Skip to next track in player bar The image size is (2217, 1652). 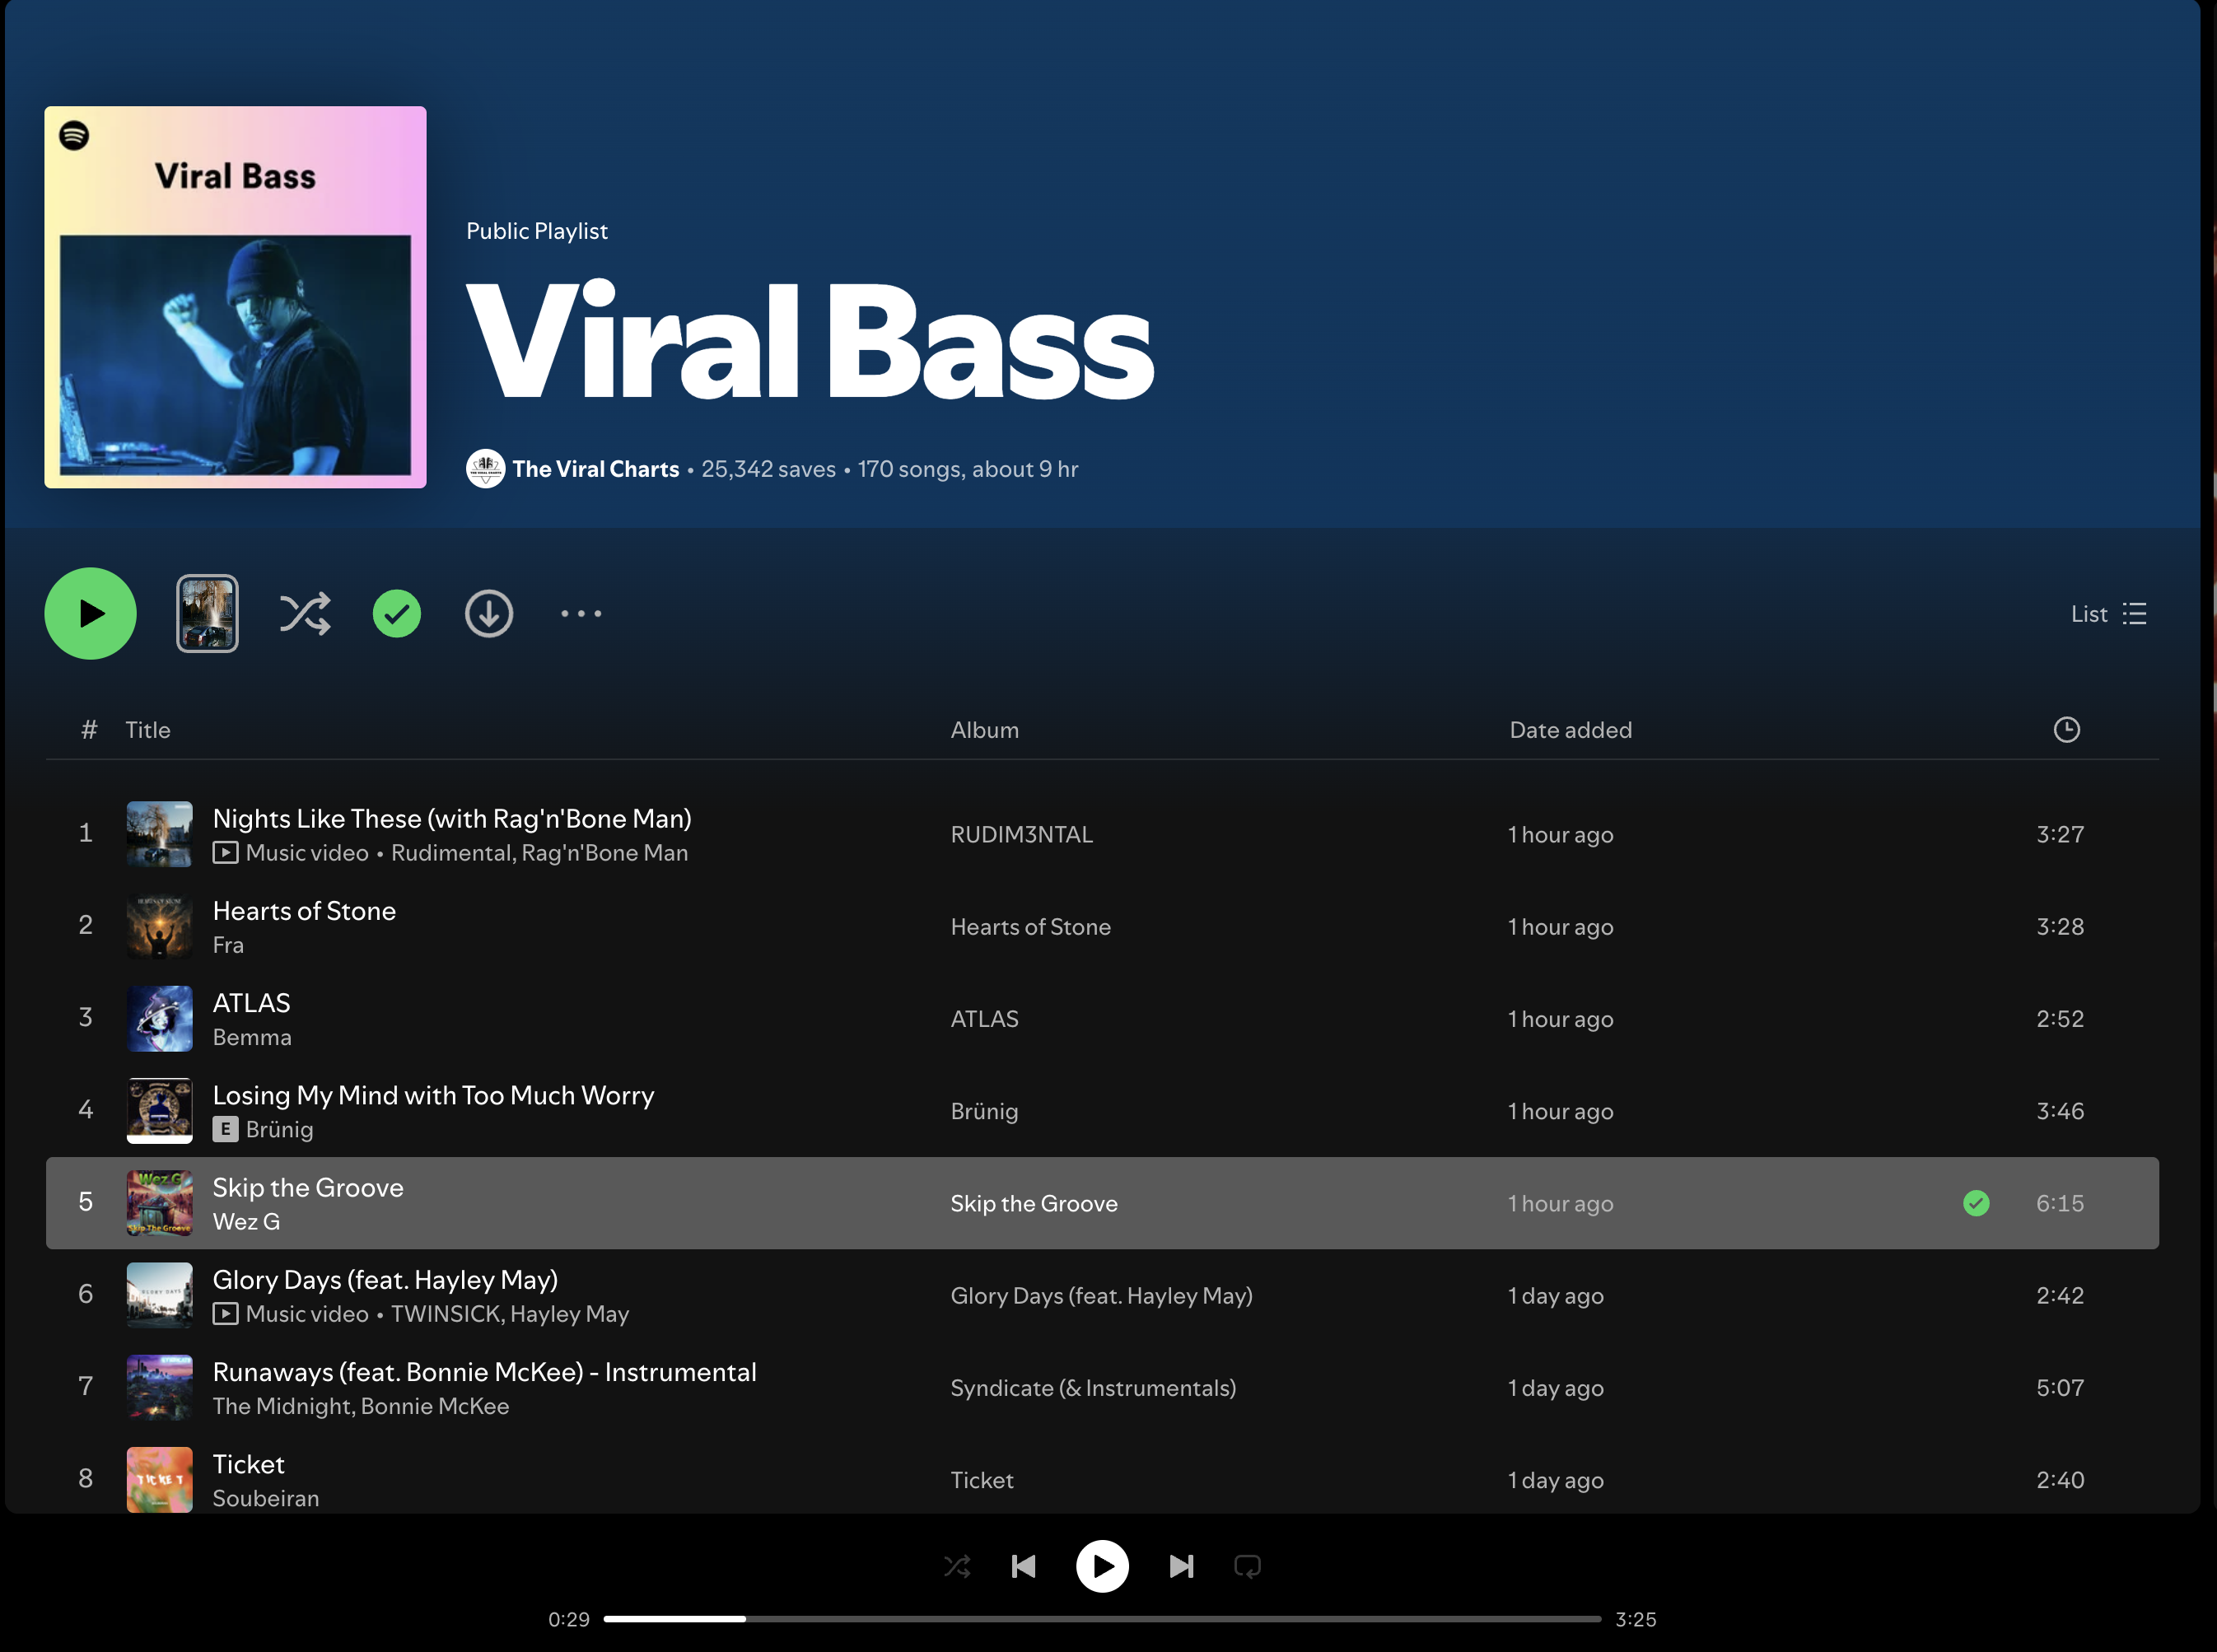(x=1181, y=1566)
